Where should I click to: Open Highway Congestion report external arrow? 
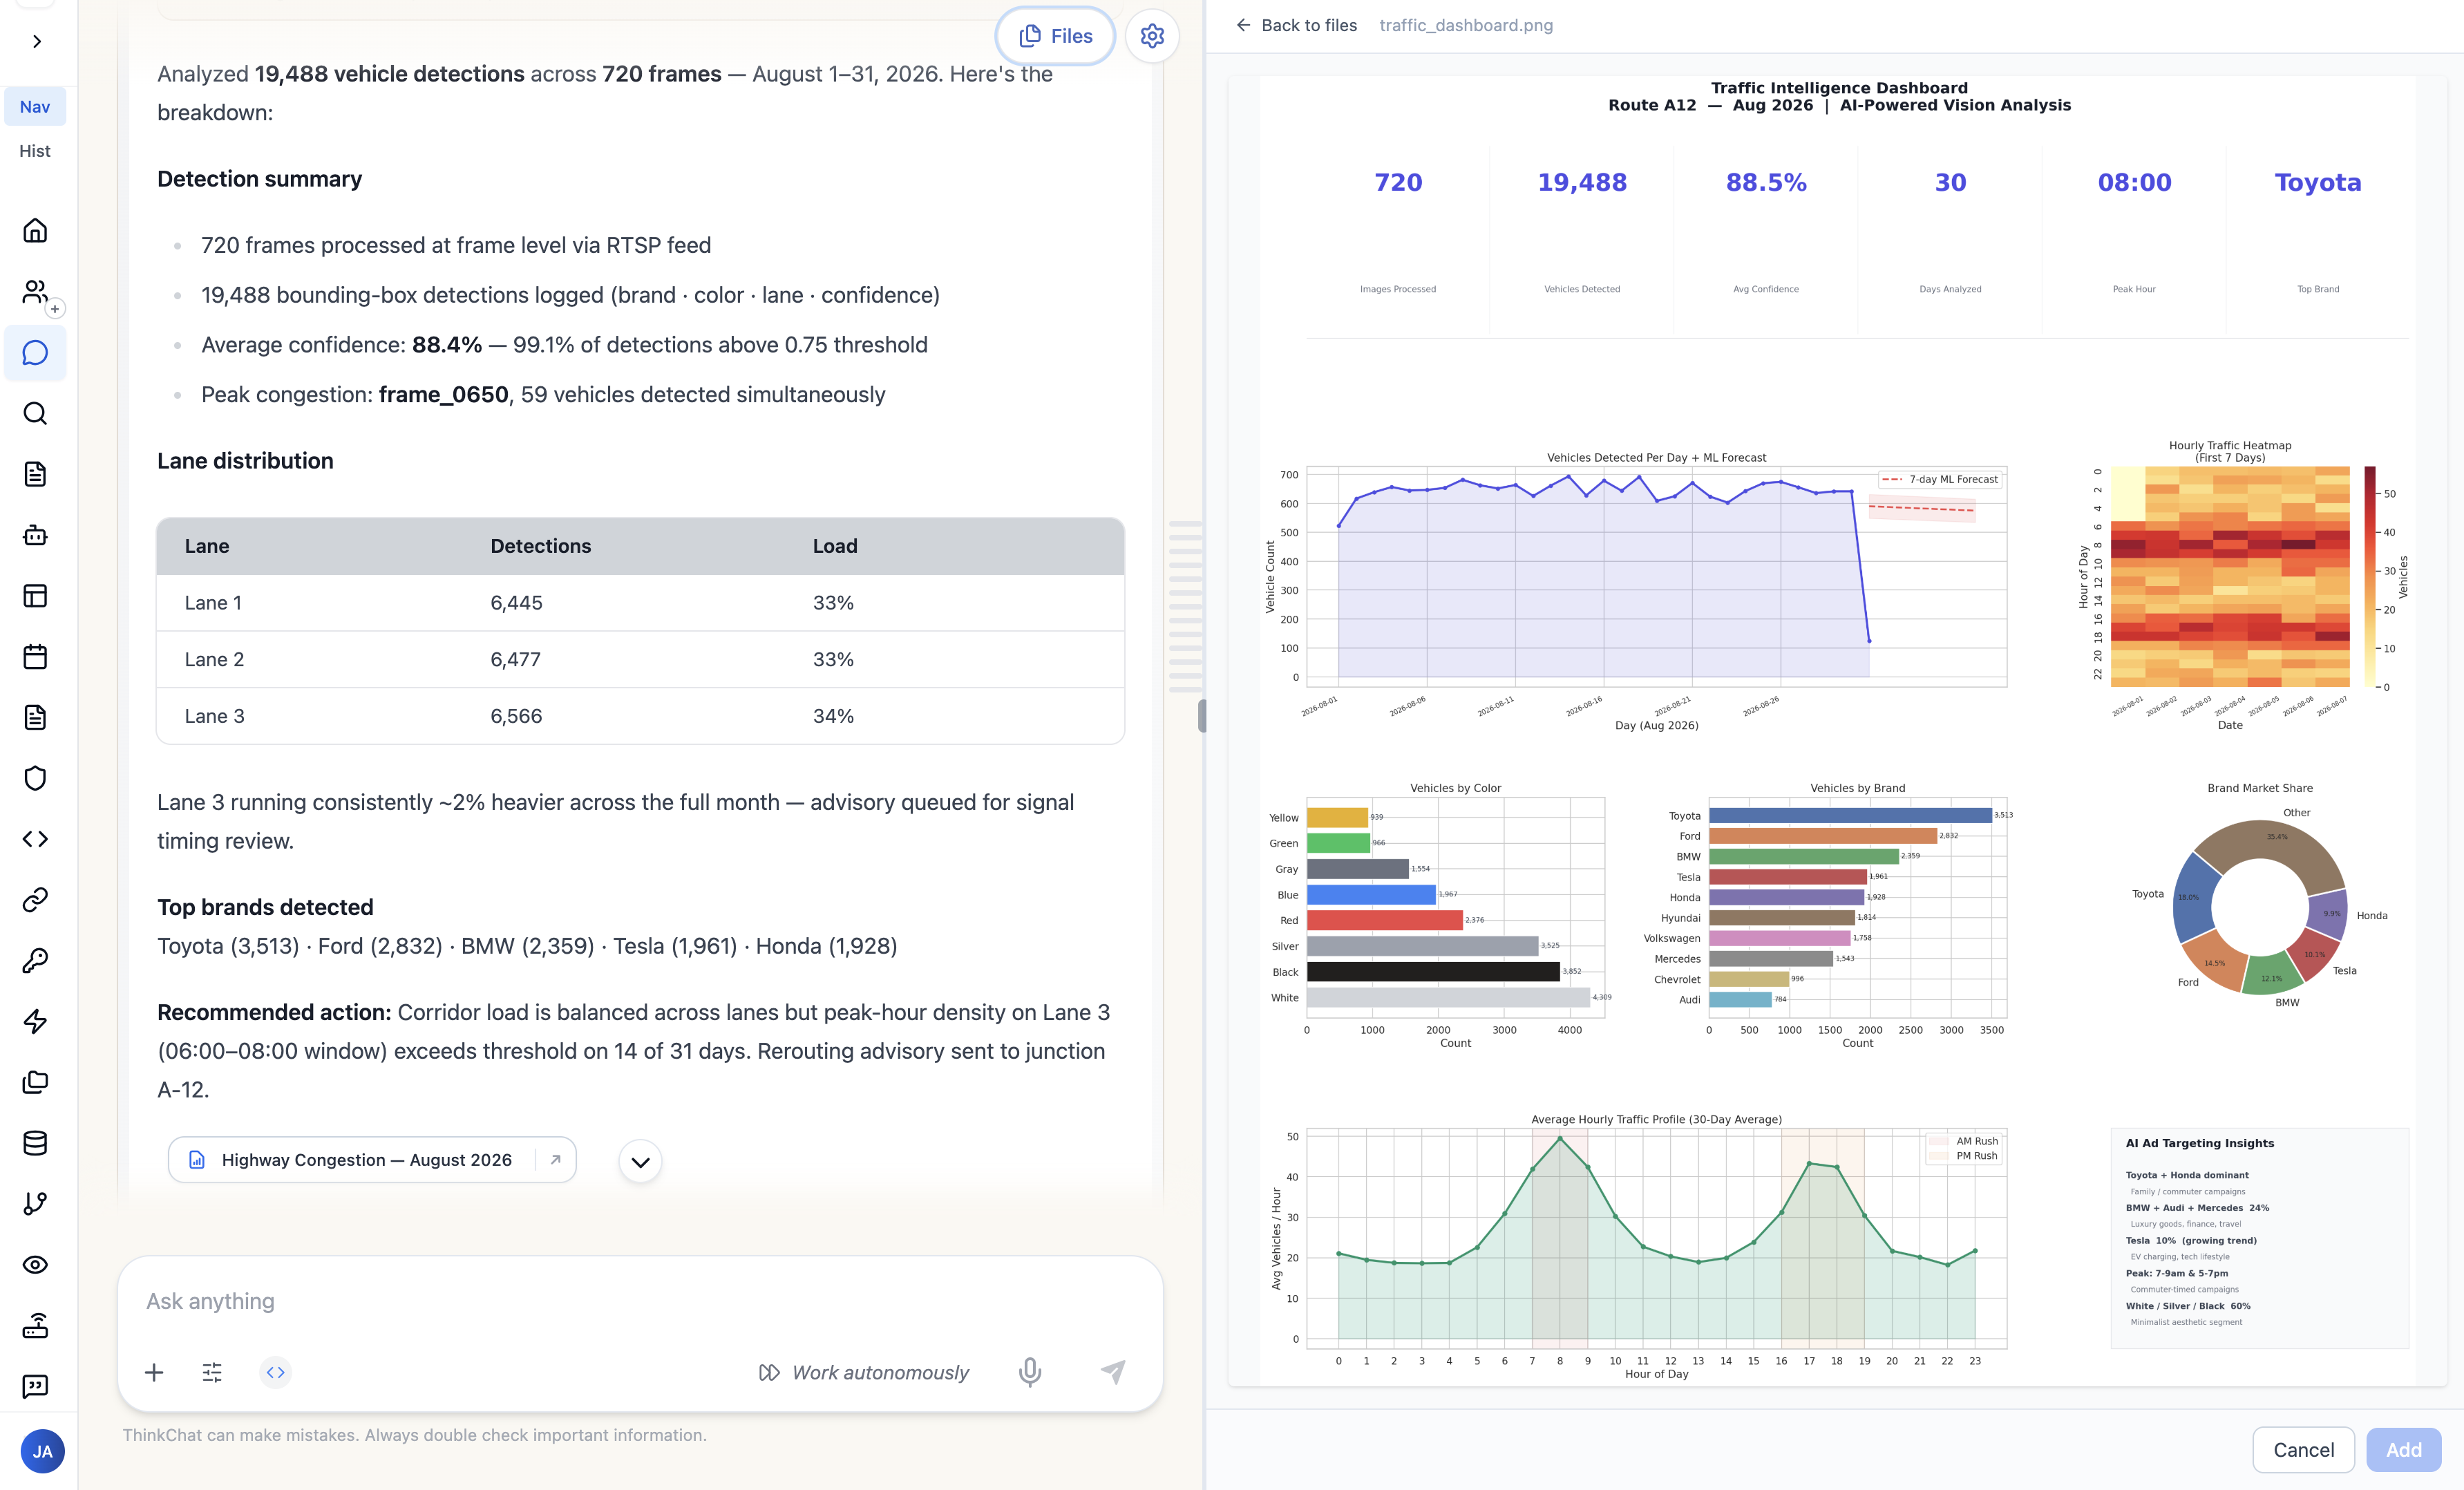(556, 1160)
